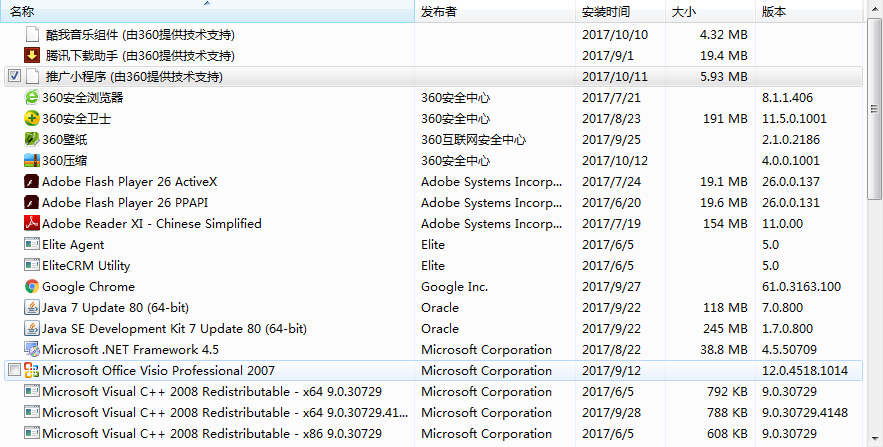Click the 360安全浏览器 browser icon
This screenshot has height=447, width=883.
(32, 97)
